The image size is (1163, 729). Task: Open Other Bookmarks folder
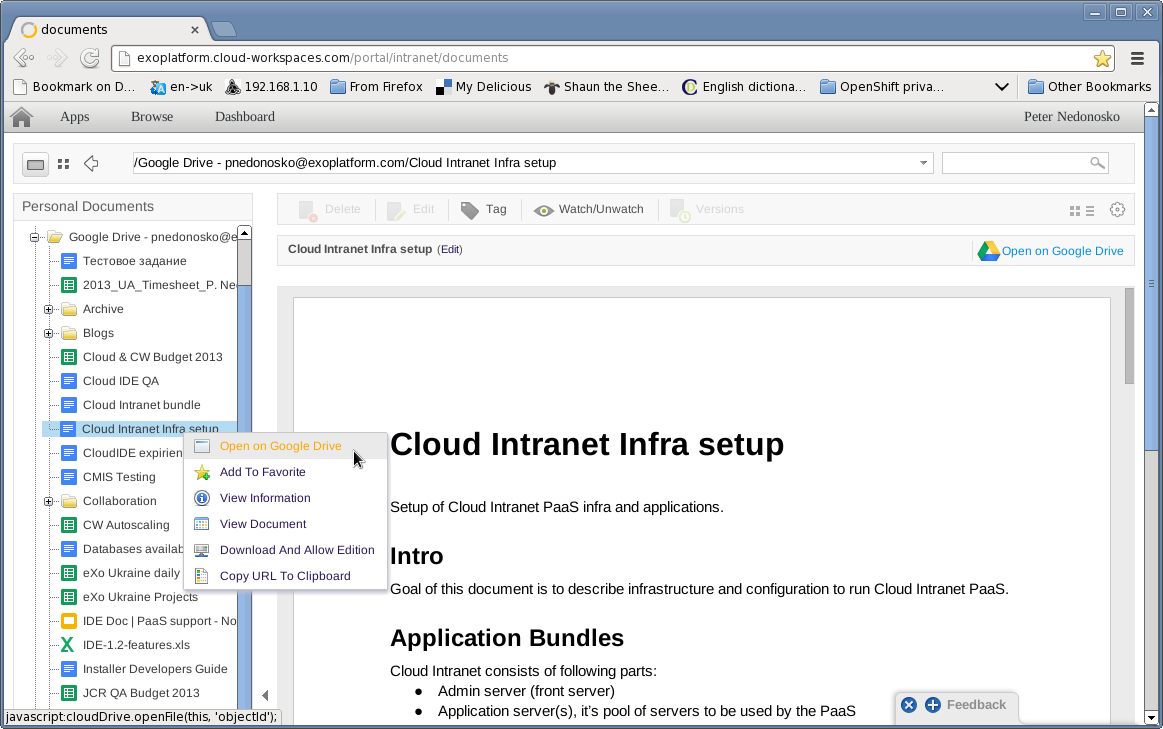coord(1089,87)
